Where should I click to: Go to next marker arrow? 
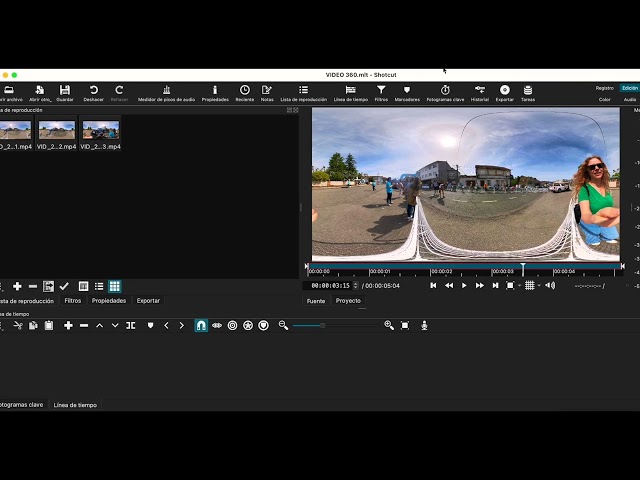point(182,325)
